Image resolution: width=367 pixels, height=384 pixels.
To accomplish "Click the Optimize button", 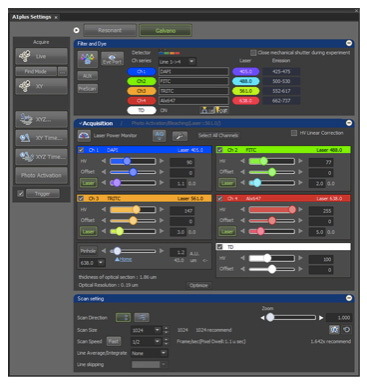I will [x=199, y=285].
